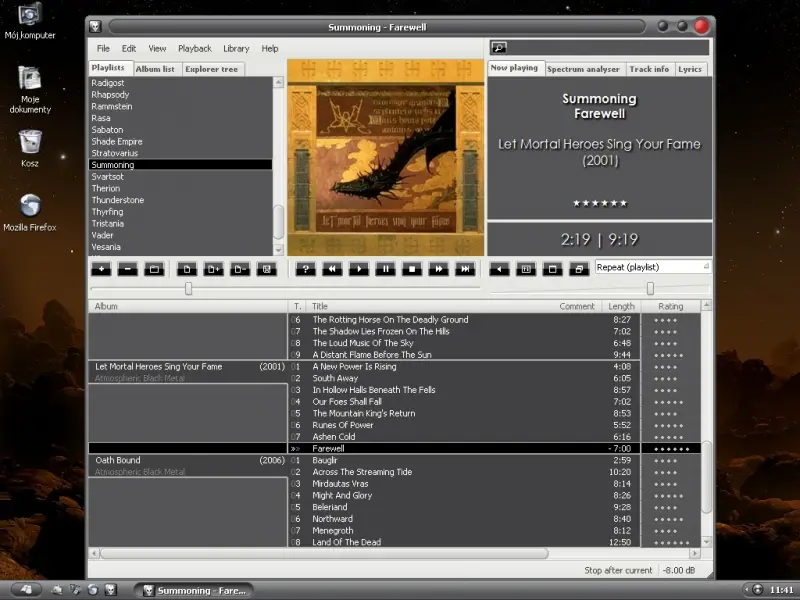Switch to the Explorer tree tab

pyautogui.click(x=212, y=69)
